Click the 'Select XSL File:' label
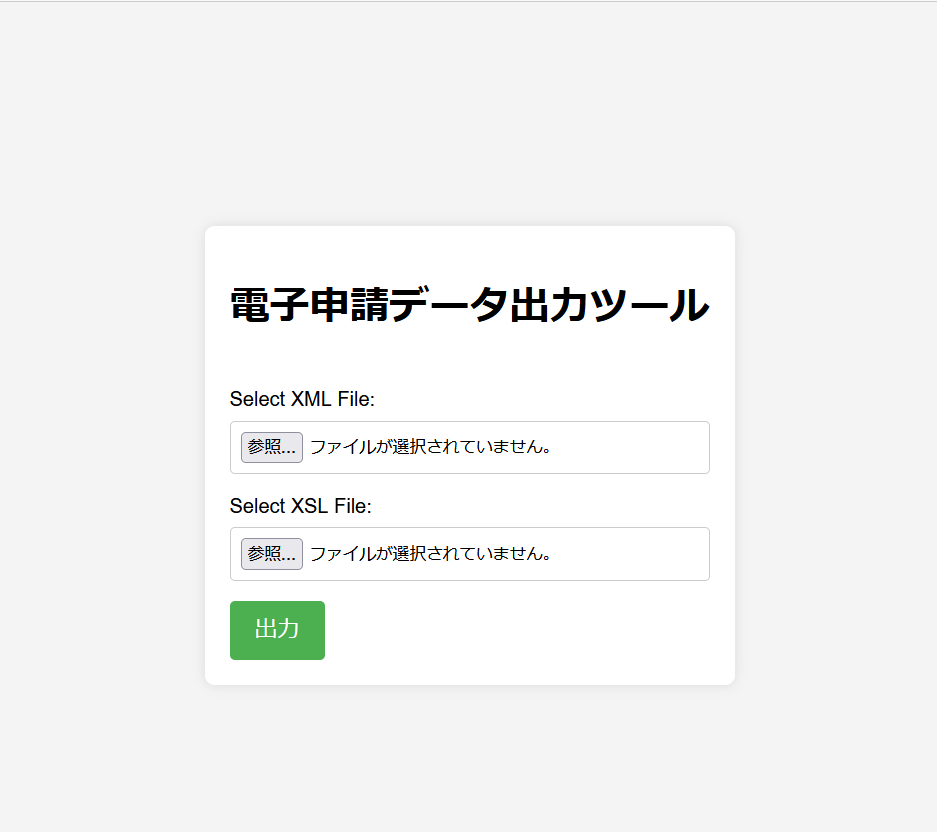Viewport: 937px width, 832px height. click(x=301, y=506)
